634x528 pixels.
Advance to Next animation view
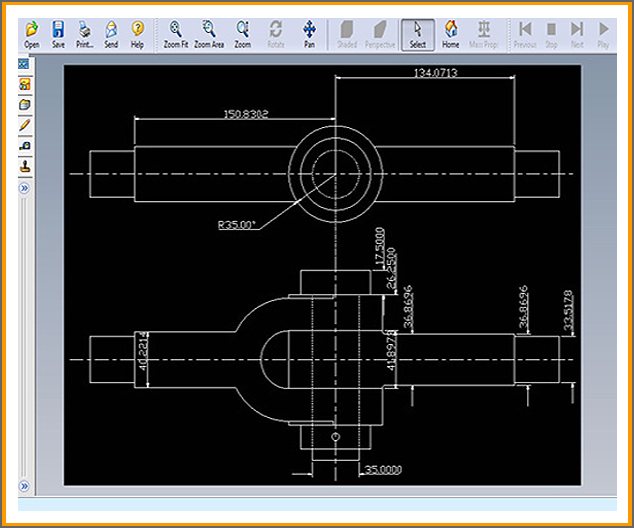point(577,35)
